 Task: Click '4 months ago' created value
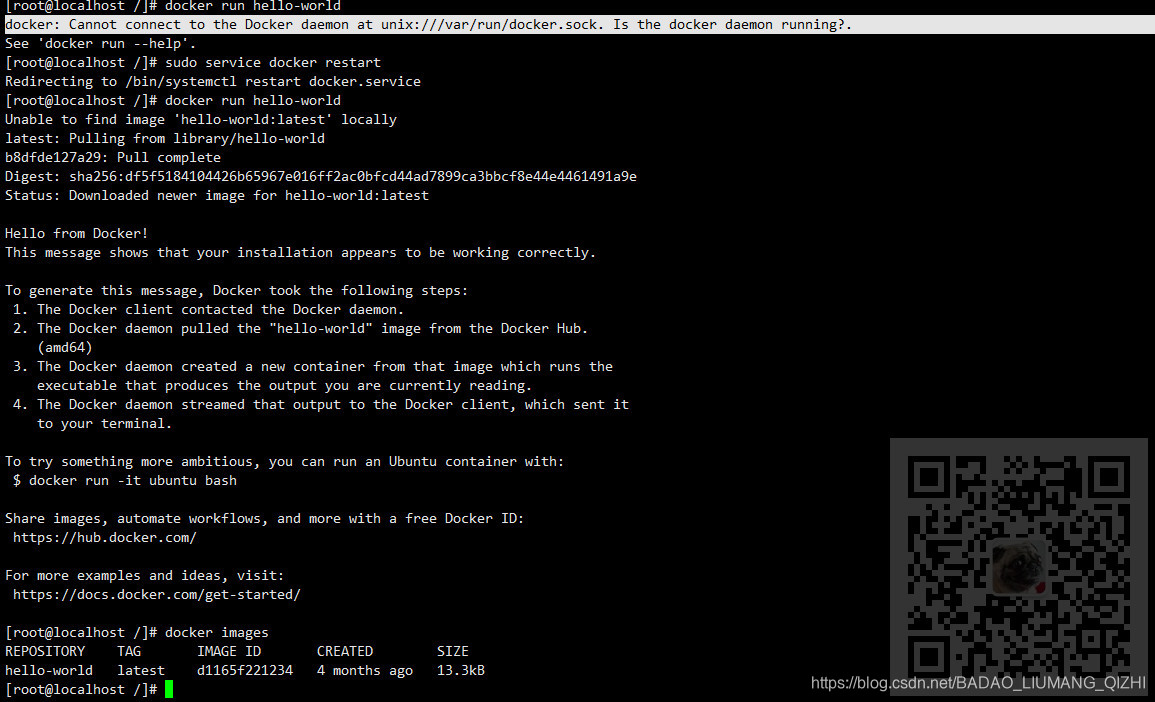pos(365,671)
